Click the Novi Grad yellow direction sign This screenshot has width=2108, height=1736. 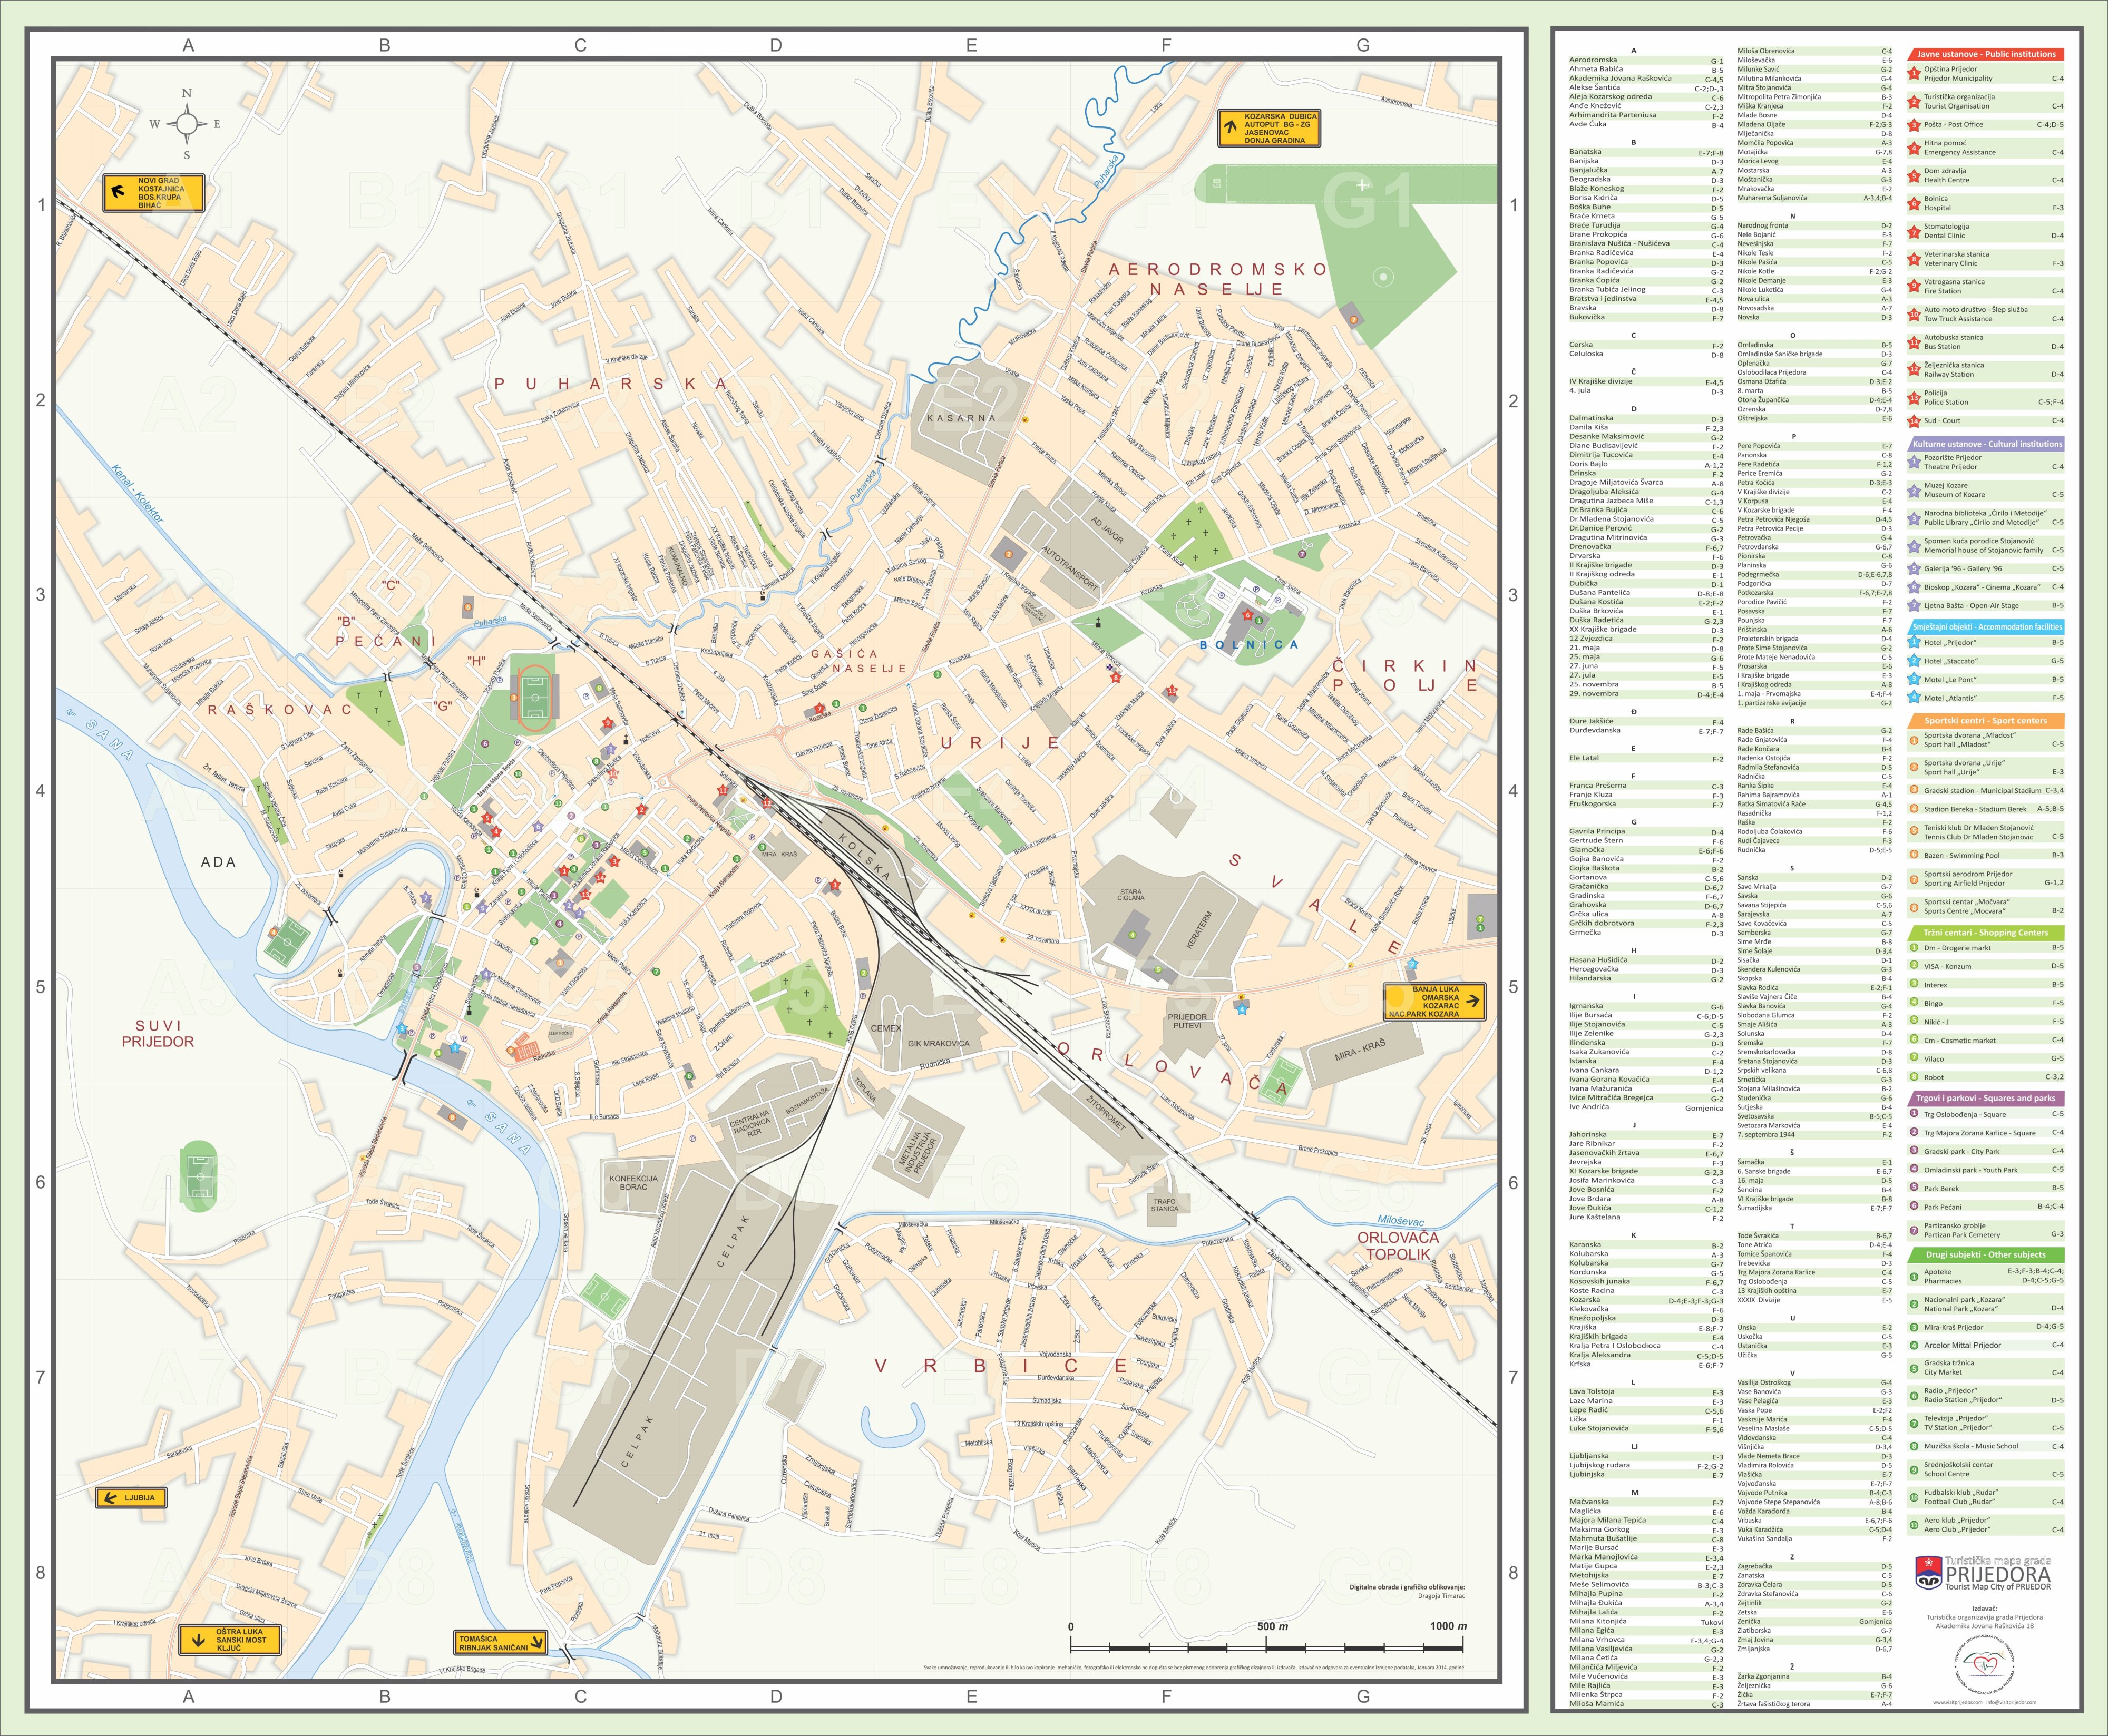click(154, 193)
